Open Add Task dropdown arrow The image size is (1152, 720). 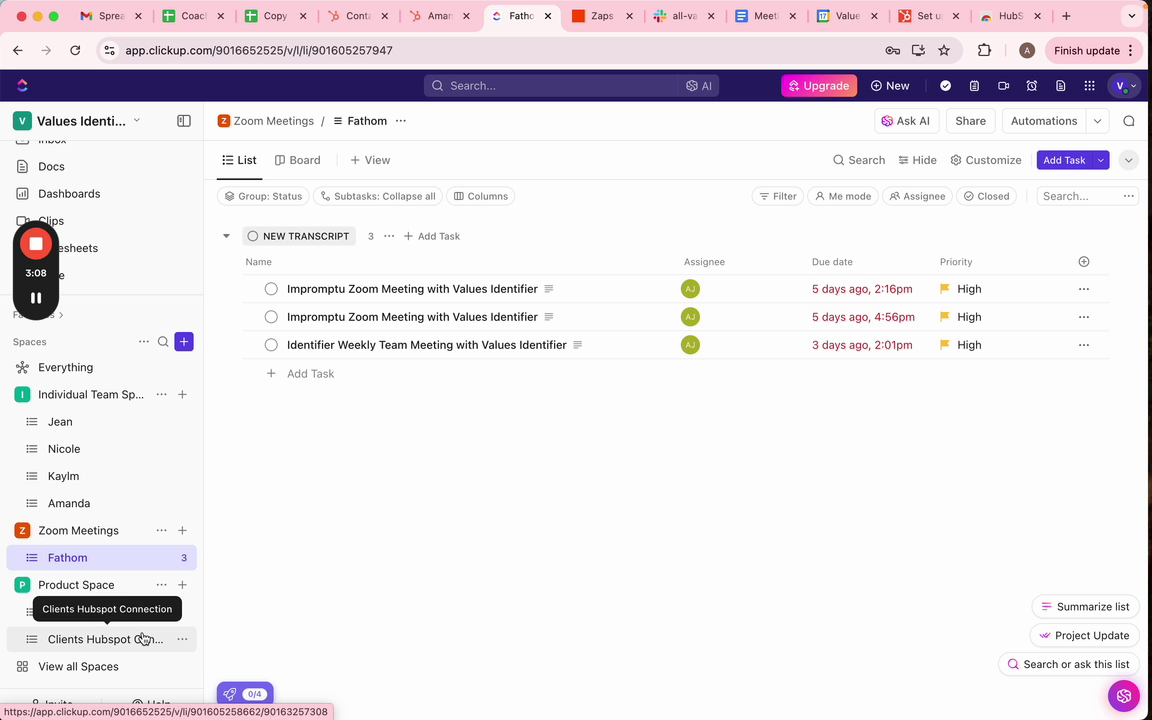point(1101,160)
